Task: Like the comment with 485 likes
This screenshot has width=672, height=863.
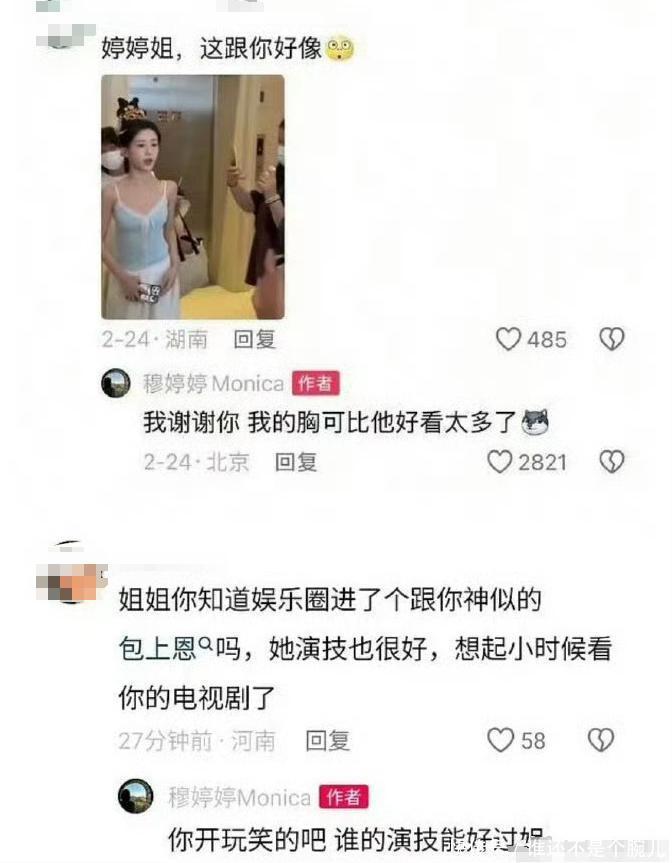Action: coord(508,339)
